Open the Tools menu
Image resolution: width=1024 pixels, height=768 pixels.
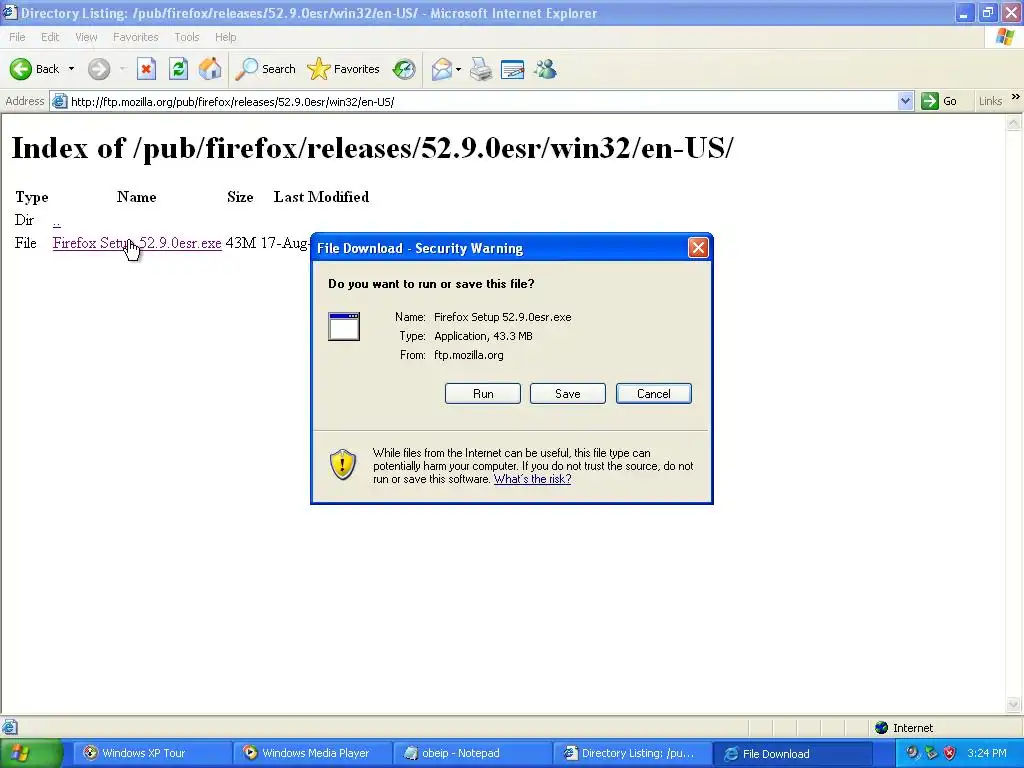click(x=187, y=37)
